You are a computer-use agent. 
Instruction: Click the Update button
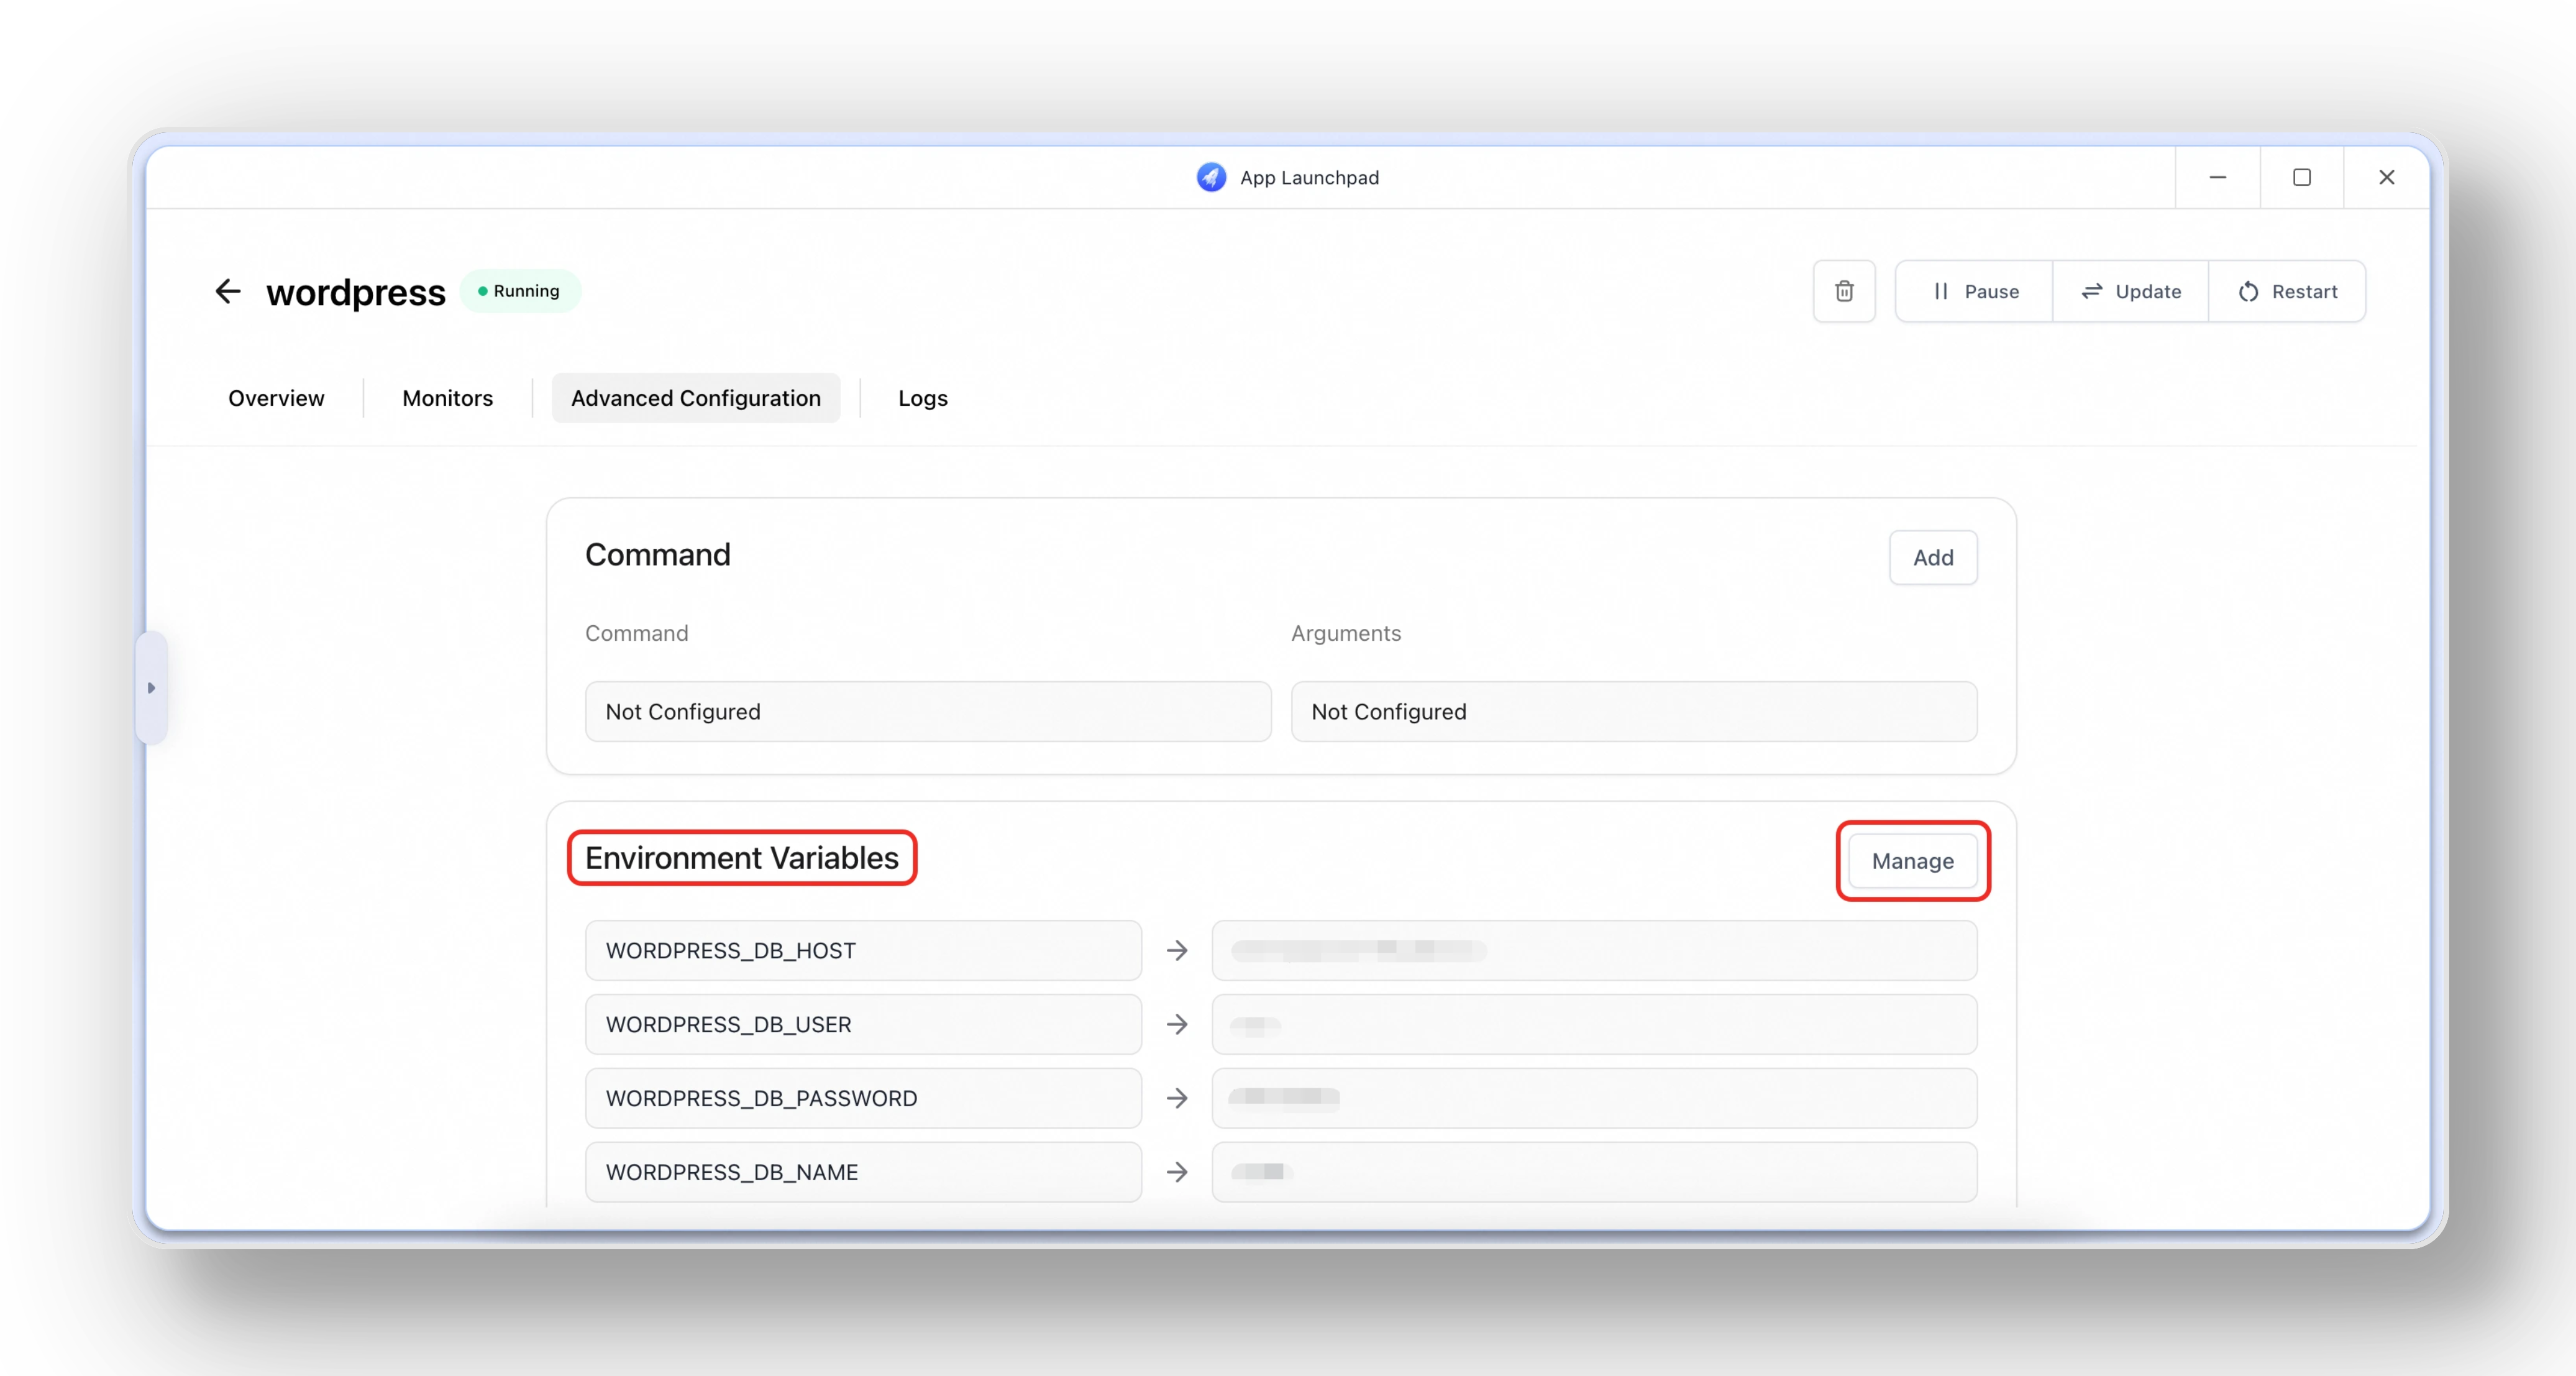coord(2131,291)
